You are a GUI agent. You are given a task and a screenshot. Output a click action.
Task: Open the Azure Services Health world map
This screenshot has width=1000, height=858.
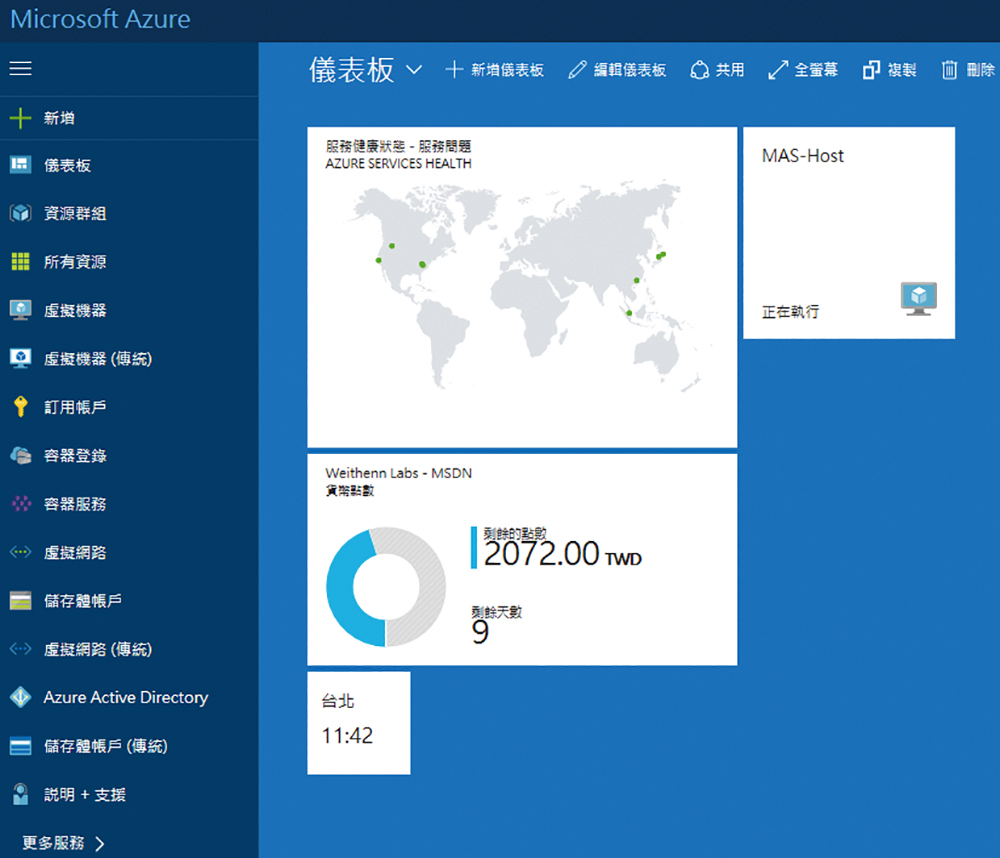point(522,287)
